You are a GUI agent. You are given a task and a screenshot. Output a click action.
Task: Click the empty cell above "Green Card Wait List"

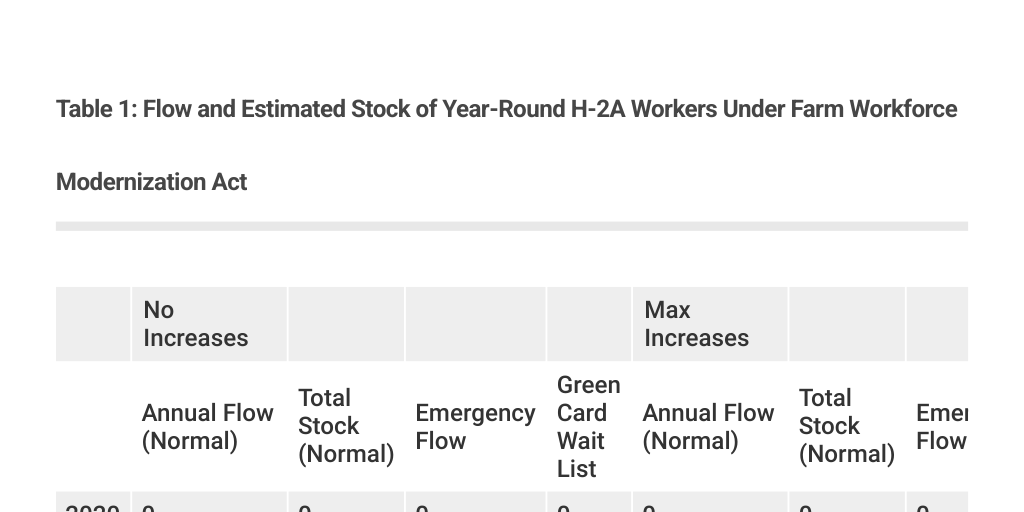(x=589, y=324)
